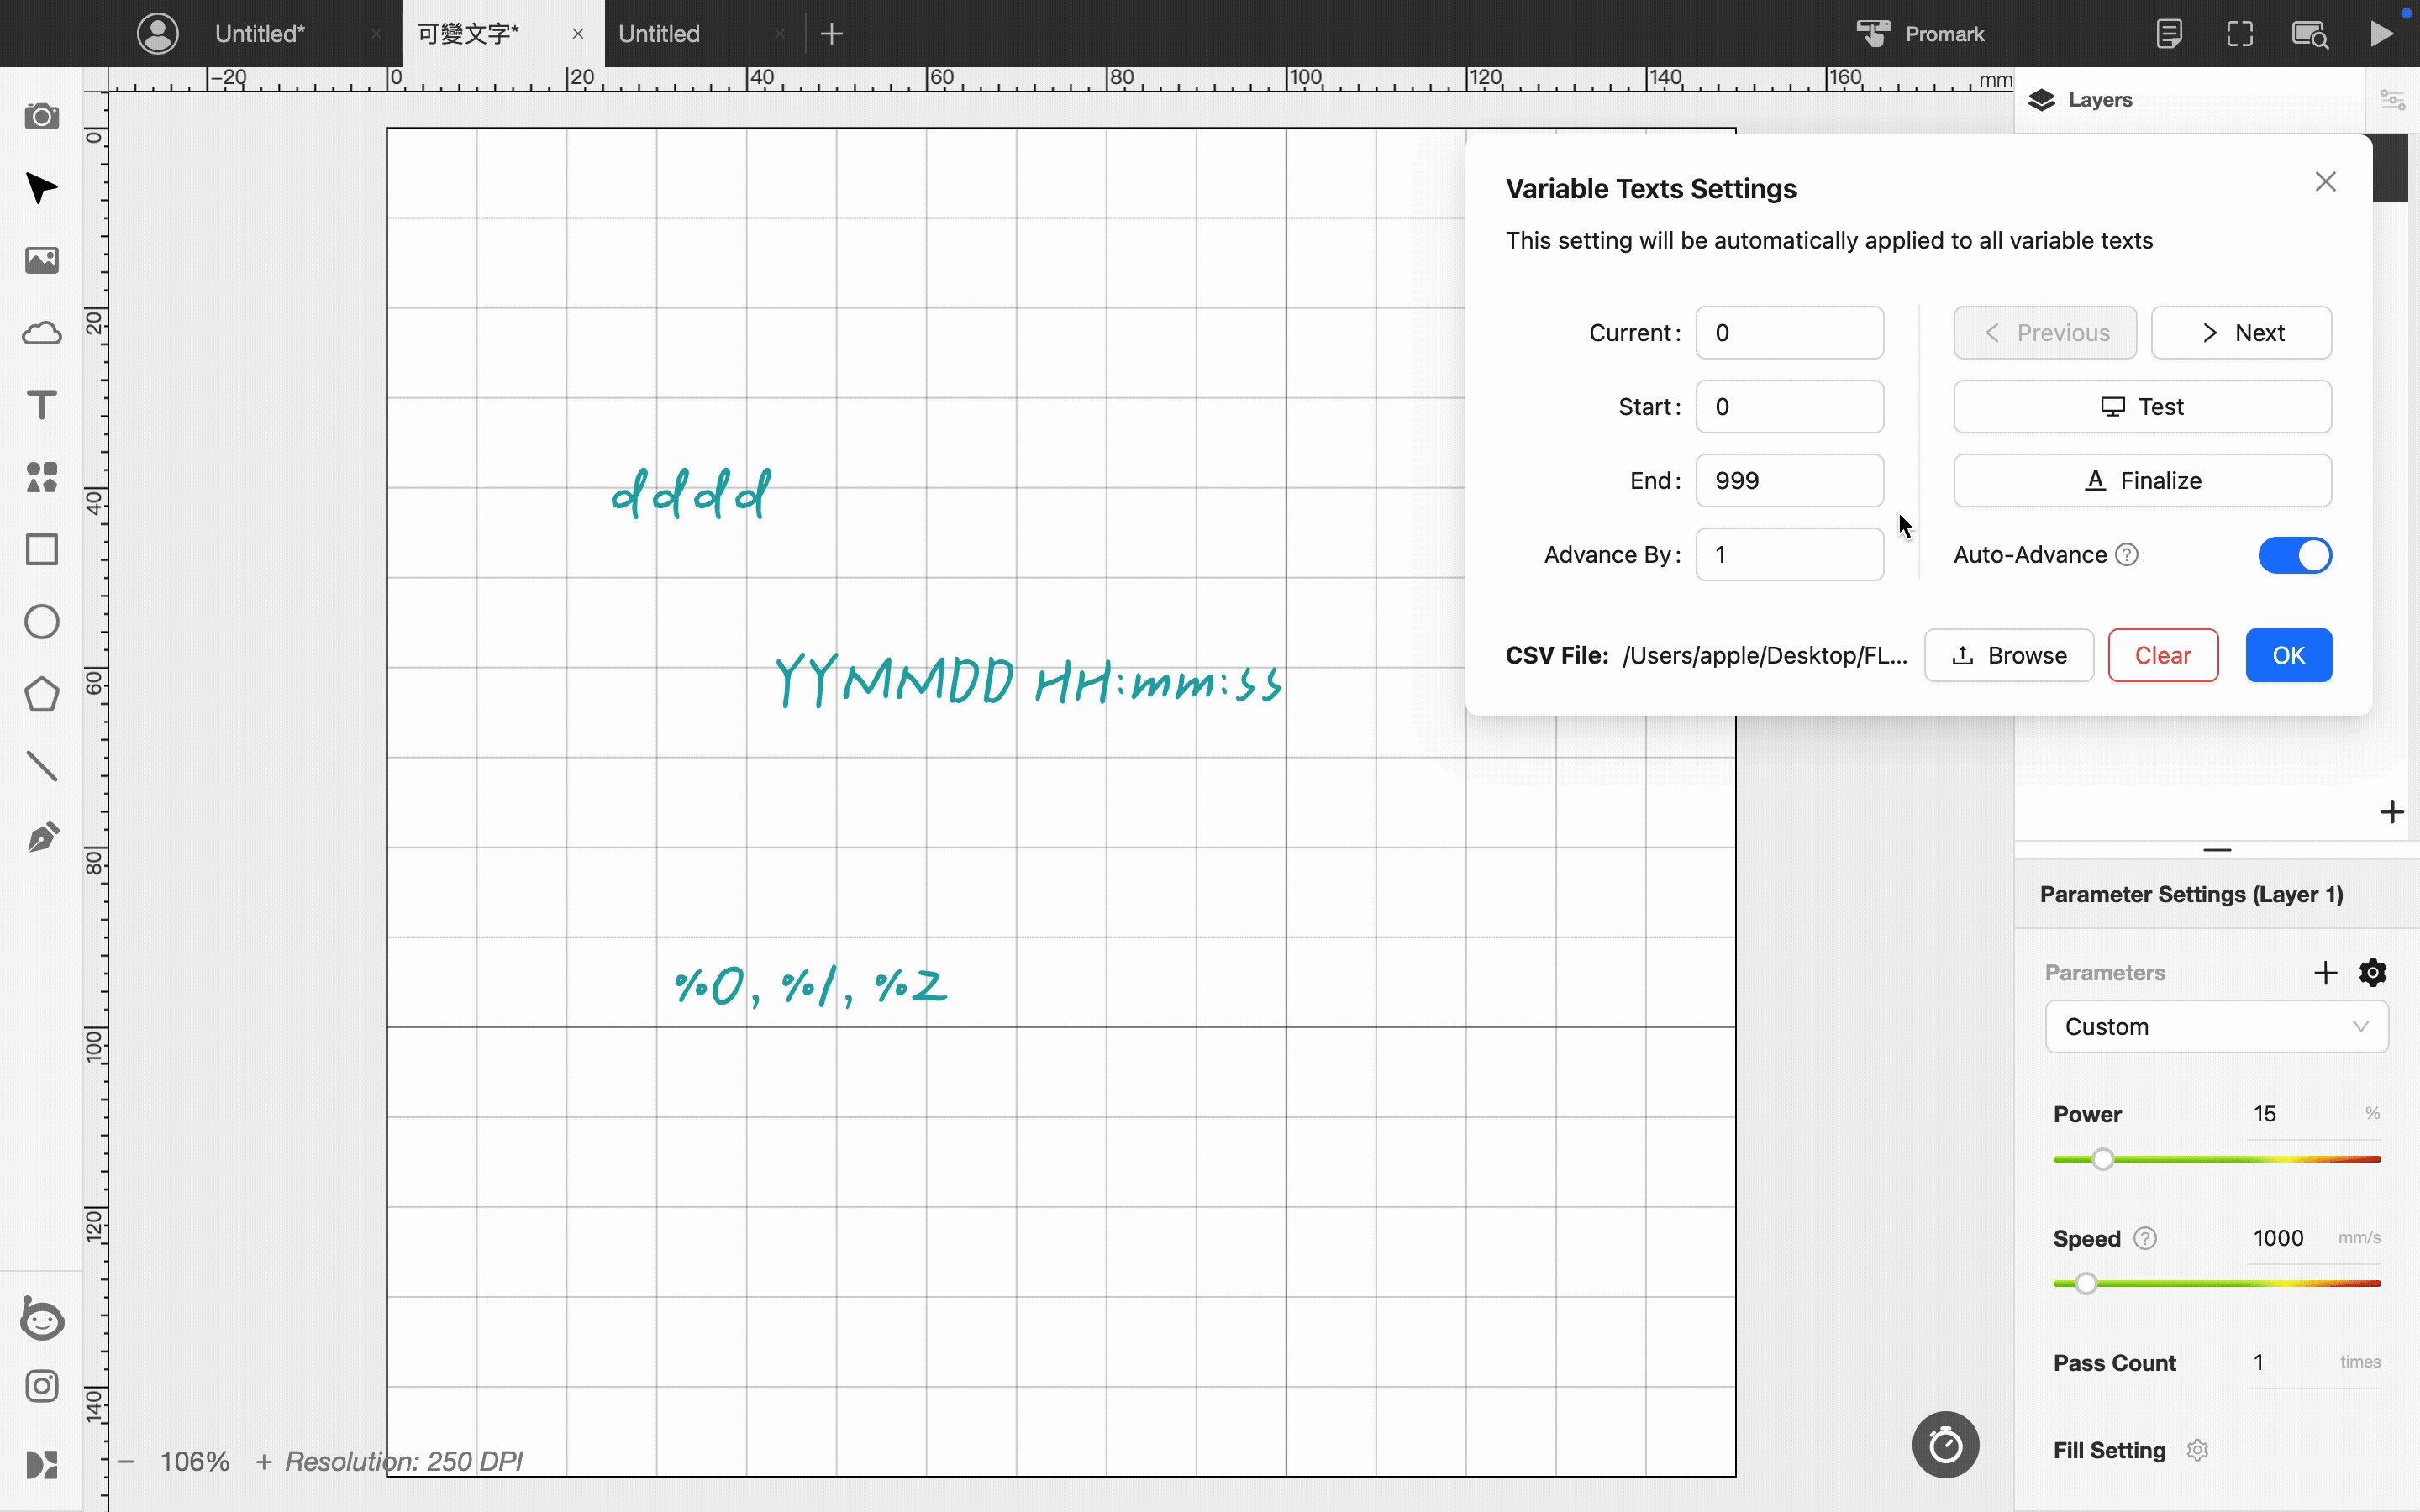Close the 可變文字* tab
This screenshot has height=1512, width=2420.
click(x=578, y=34)
